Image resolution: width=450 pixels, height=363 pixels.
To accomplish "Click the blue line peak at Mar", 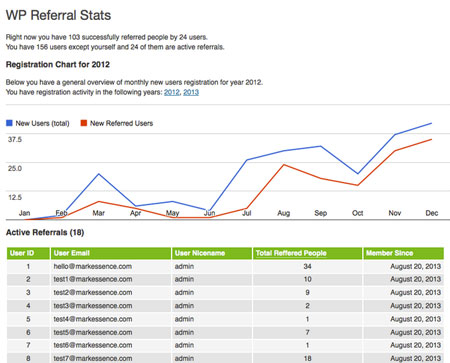I will coord(99,174).
